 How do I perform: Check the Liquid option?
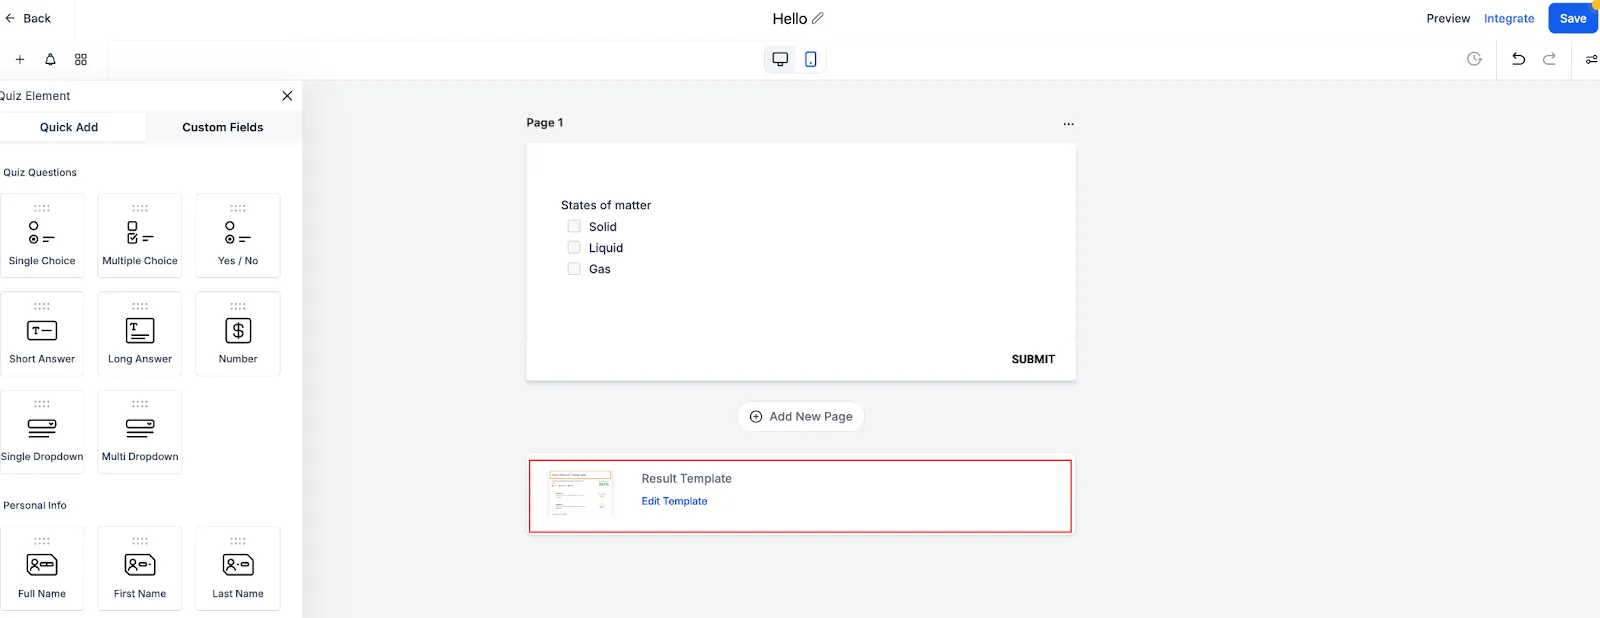574,248
